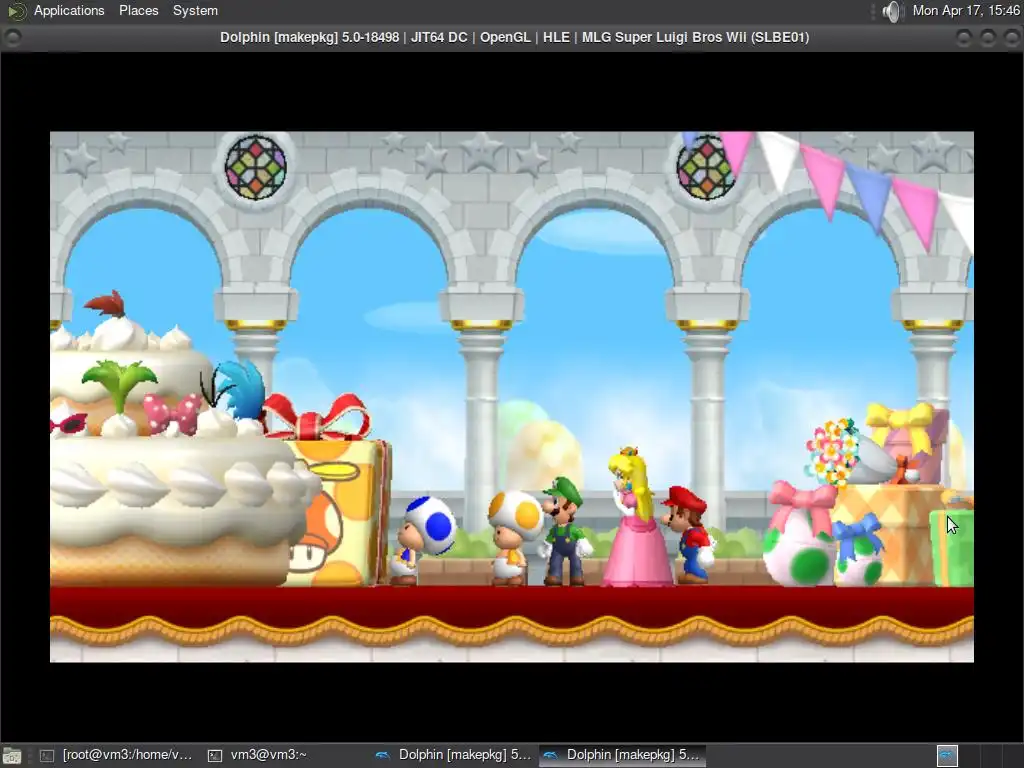Image resolution: width=1024 pixels, height=768 pixels.
Task: Open the volume speaker control
Action: pyautogui.click(x=891, y=11)
